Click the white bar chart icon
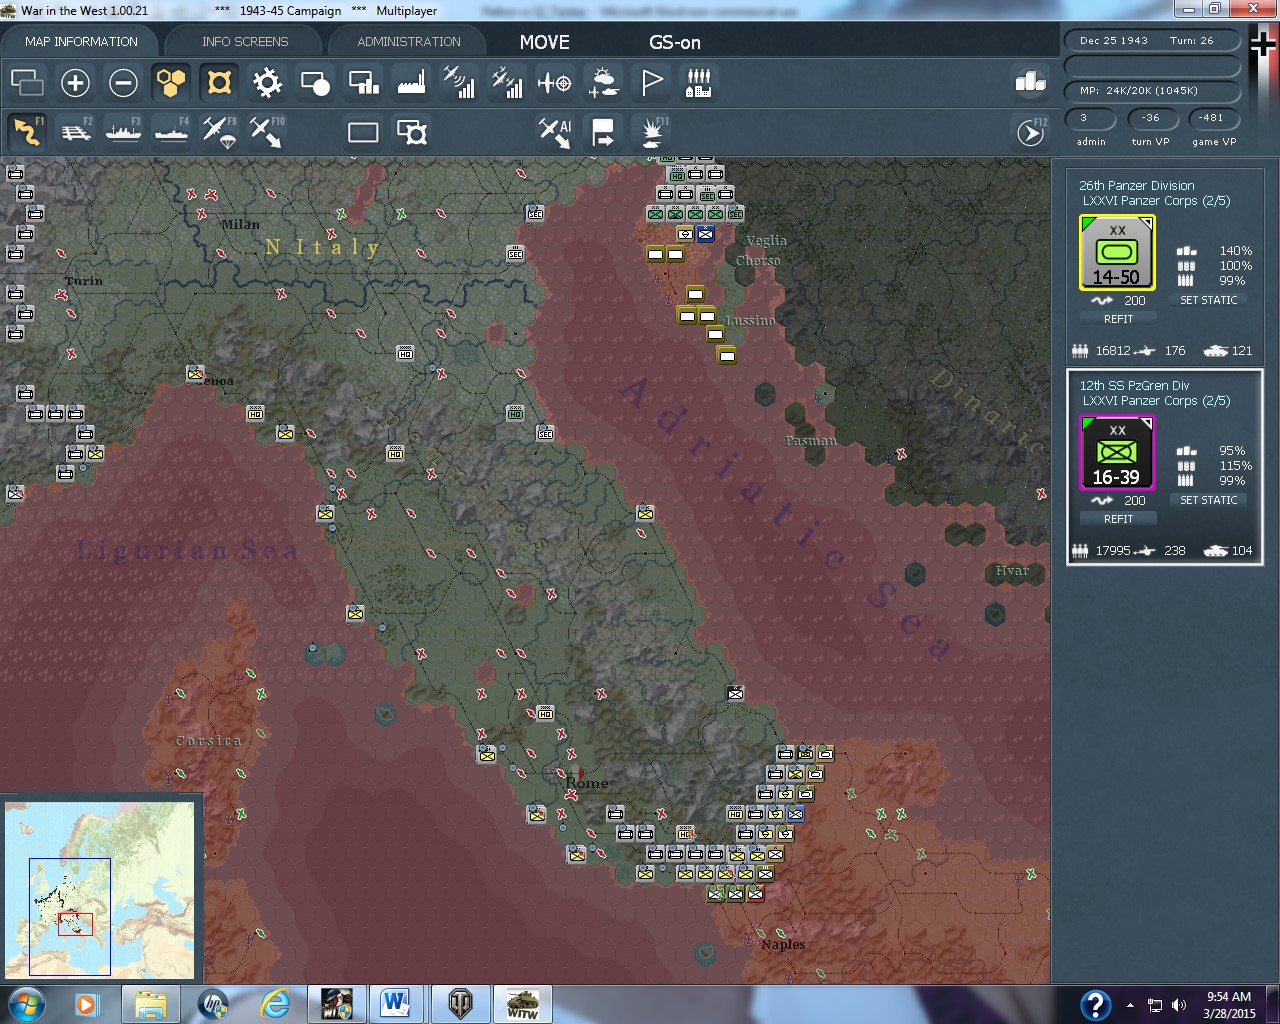The width and height of the screenshot is (1280, 1024). coord(1030,82)
